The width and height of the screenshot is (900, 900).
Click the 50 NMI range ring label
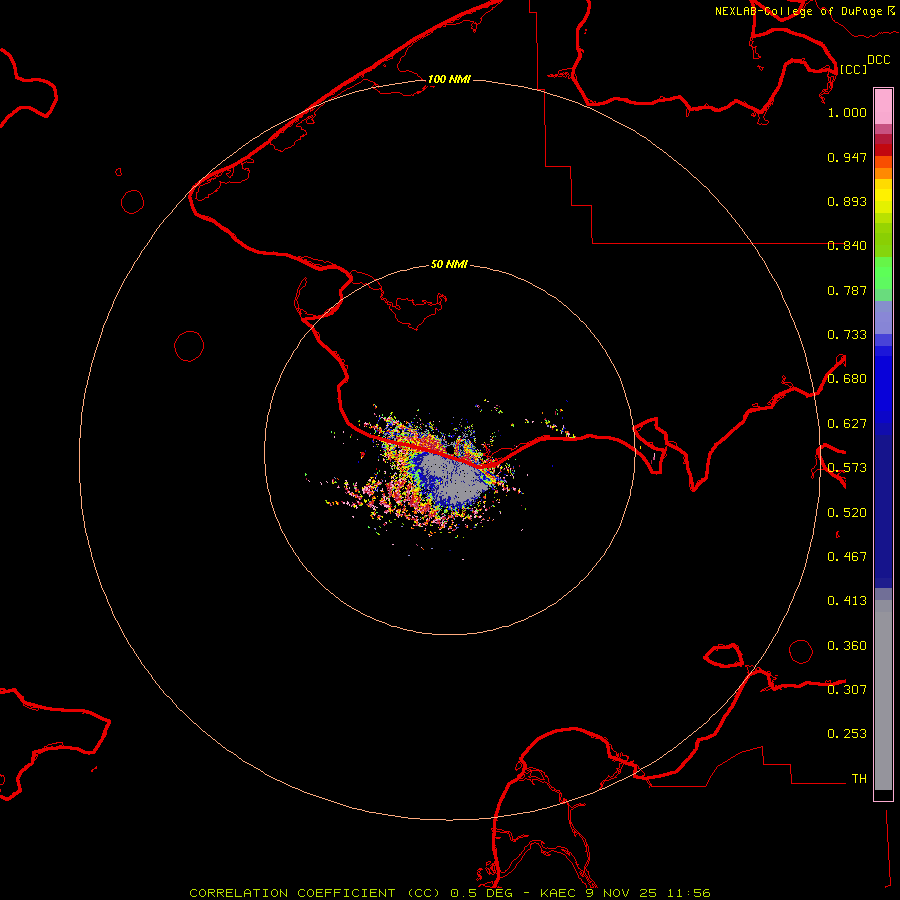(x=449, y=264)
